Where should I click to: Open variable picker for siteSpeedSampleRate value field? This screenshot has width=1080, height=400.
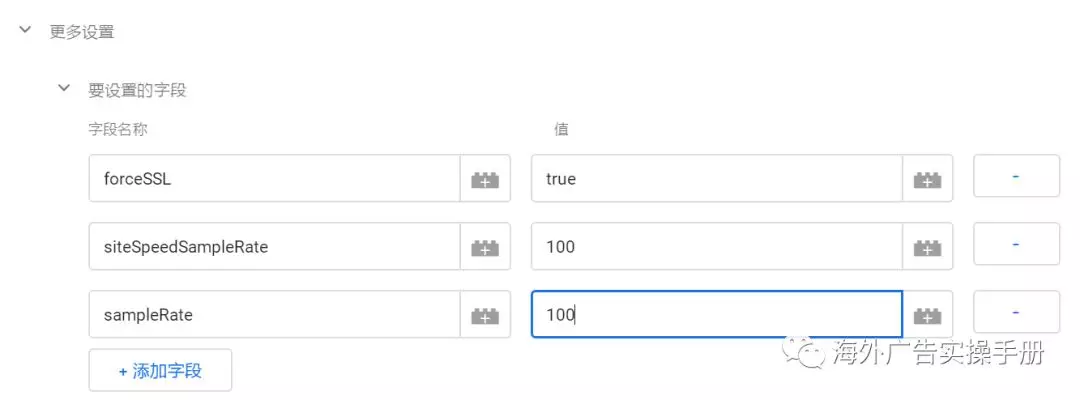point(927,247)
